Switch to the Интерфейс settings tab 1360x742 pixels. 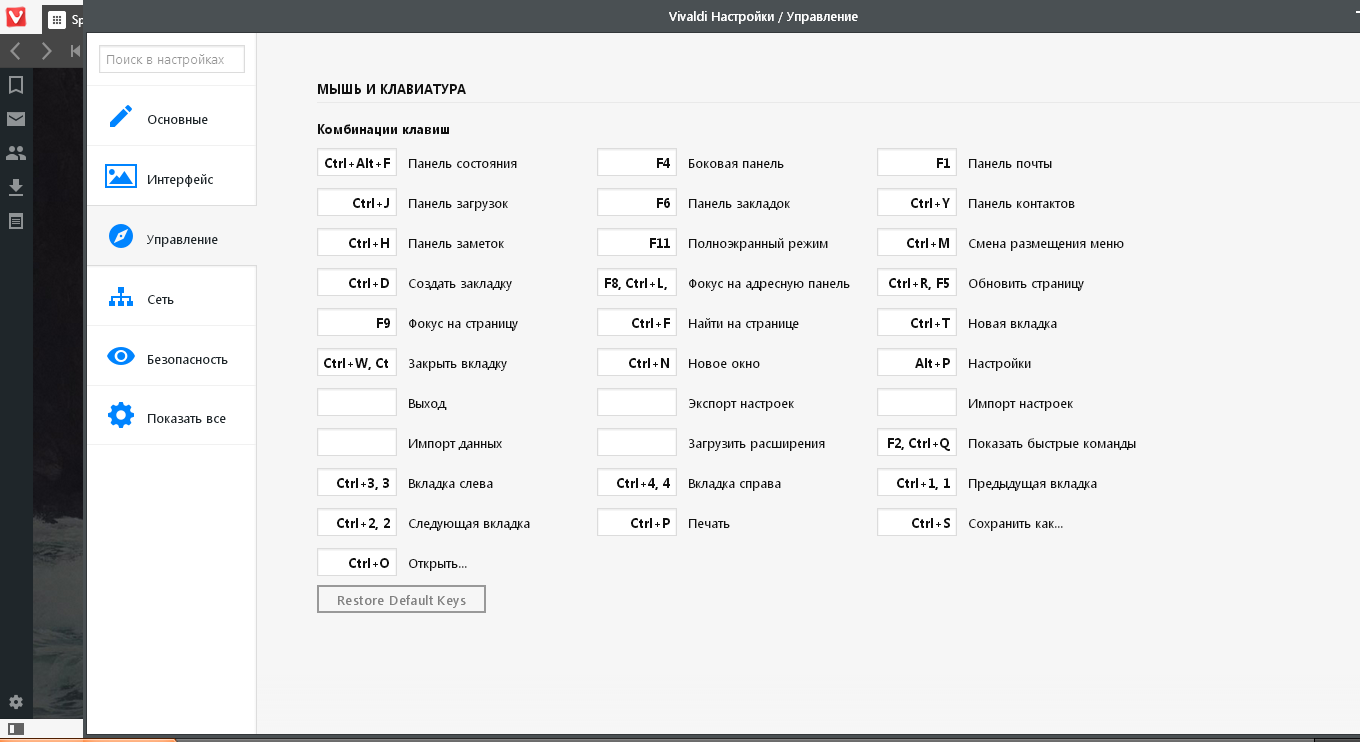pos(171,177)
